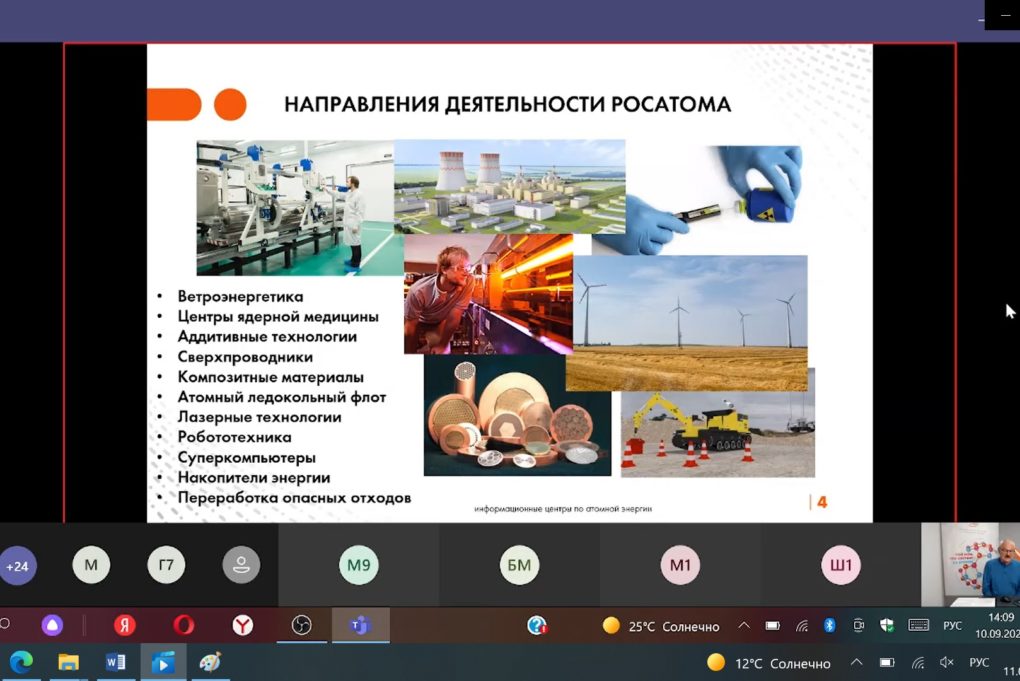Click the yellow tracked robot photo
This screenshot has width=1020, height=681.
click(x=718, y=434)
